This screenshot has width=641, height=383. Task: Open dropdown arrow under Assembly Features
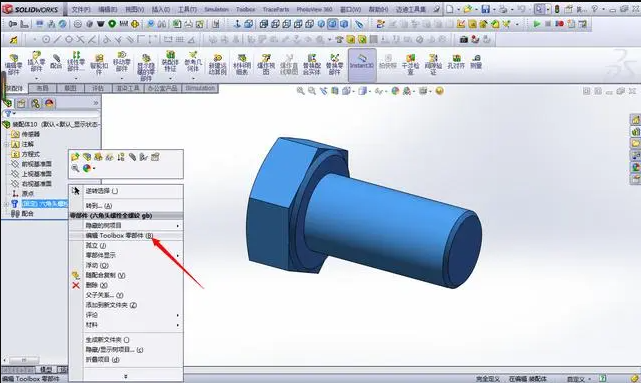(170, 78)
